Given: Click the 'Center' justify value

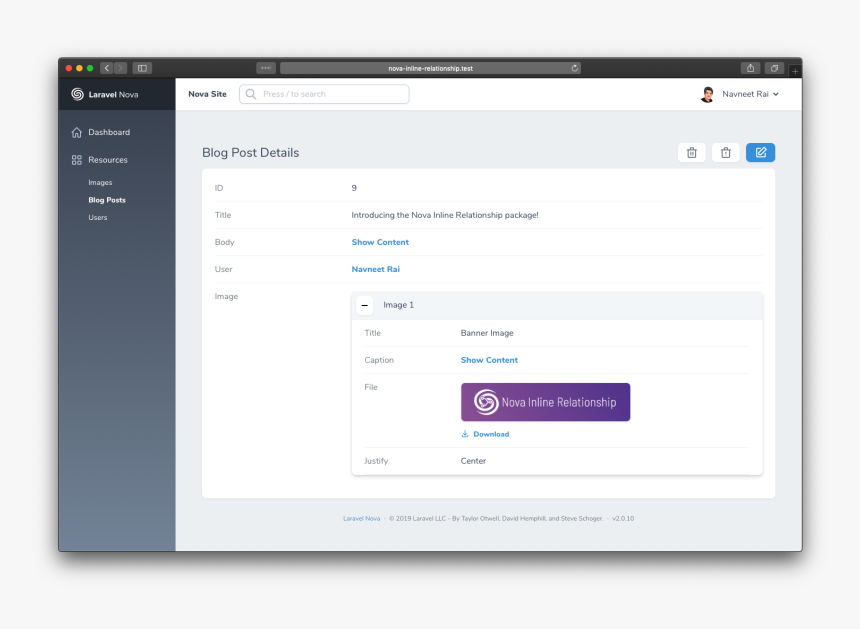Looking at the screenshot, I should point(473,461).
